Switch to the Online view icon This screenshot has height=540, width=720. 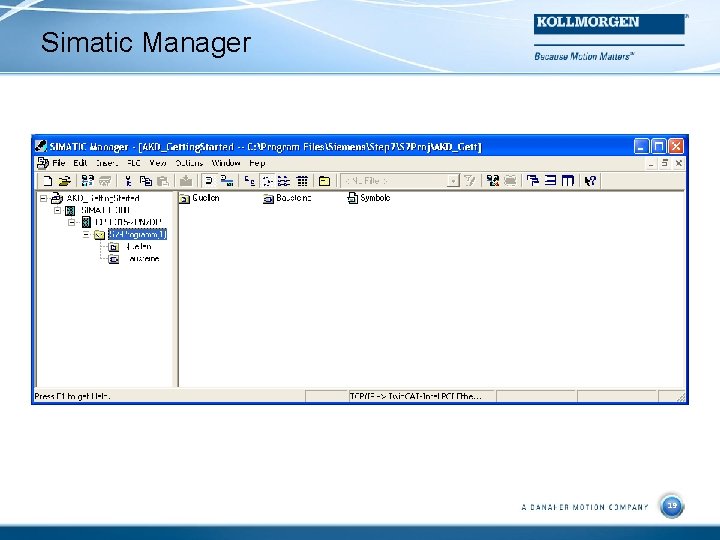[226, 181]
